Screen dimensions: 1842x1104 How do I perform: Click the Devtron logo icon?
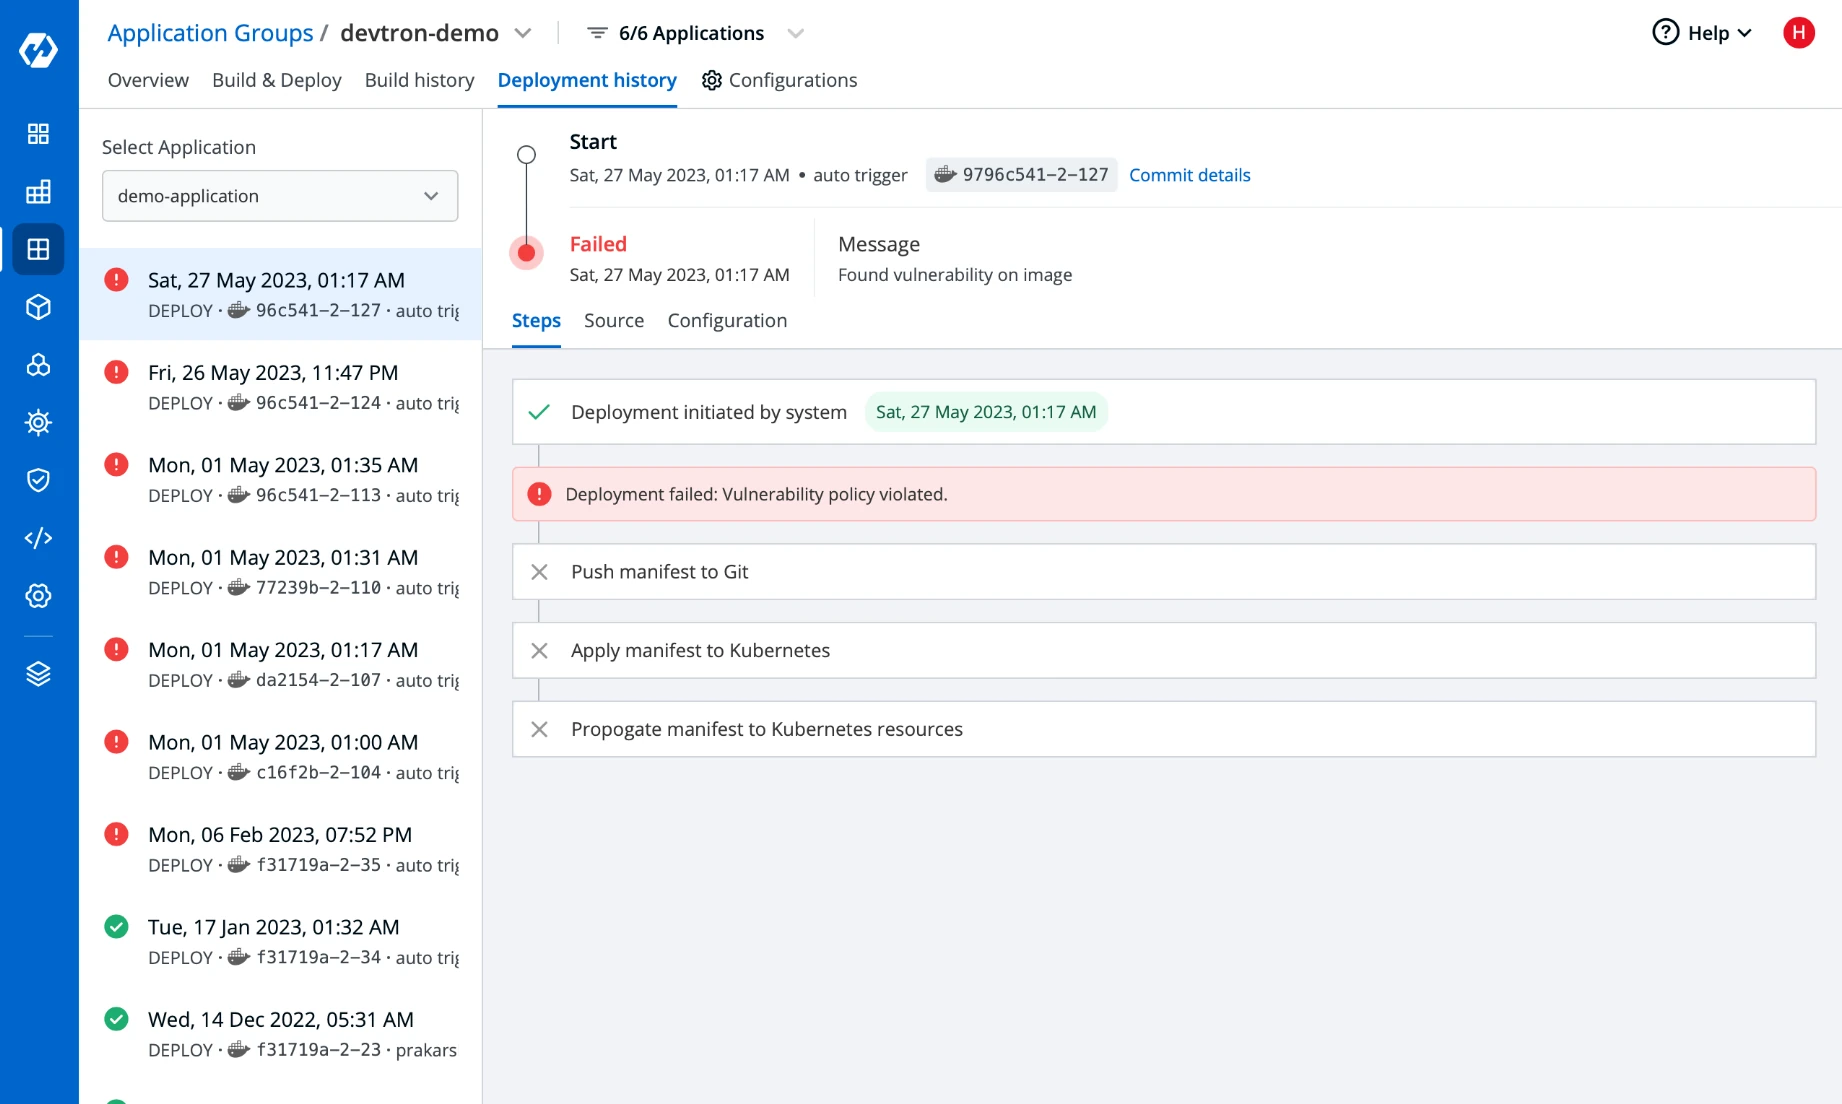38,49
